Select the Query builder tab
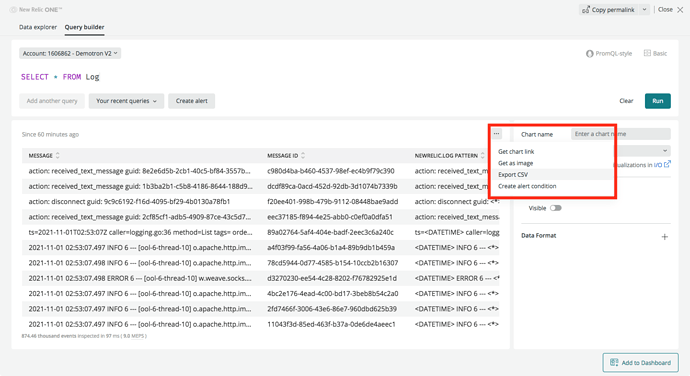 click(84, 27)
